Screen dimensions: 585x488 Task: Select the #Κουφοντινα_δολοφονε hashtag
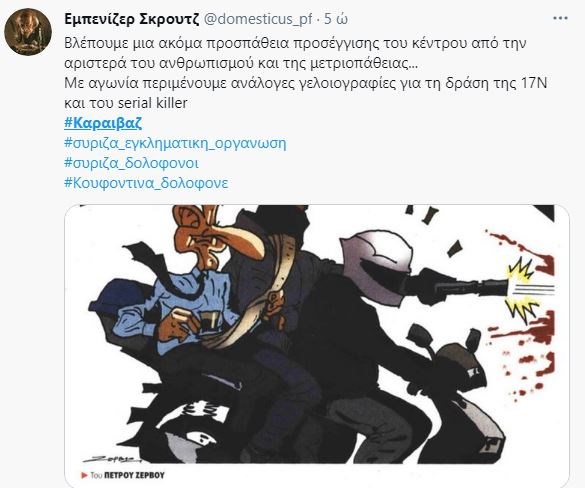pos(146,183)
